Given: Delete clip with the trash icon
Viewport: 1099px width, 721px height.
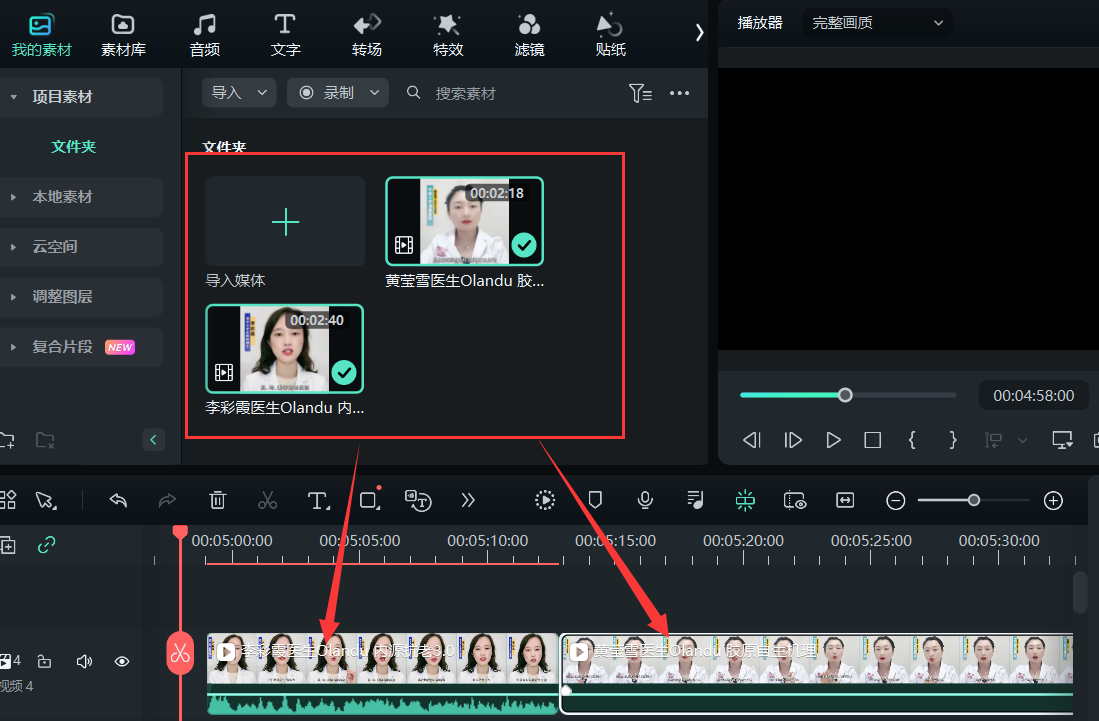Looking at the screenshot, I should coord(218,500).
